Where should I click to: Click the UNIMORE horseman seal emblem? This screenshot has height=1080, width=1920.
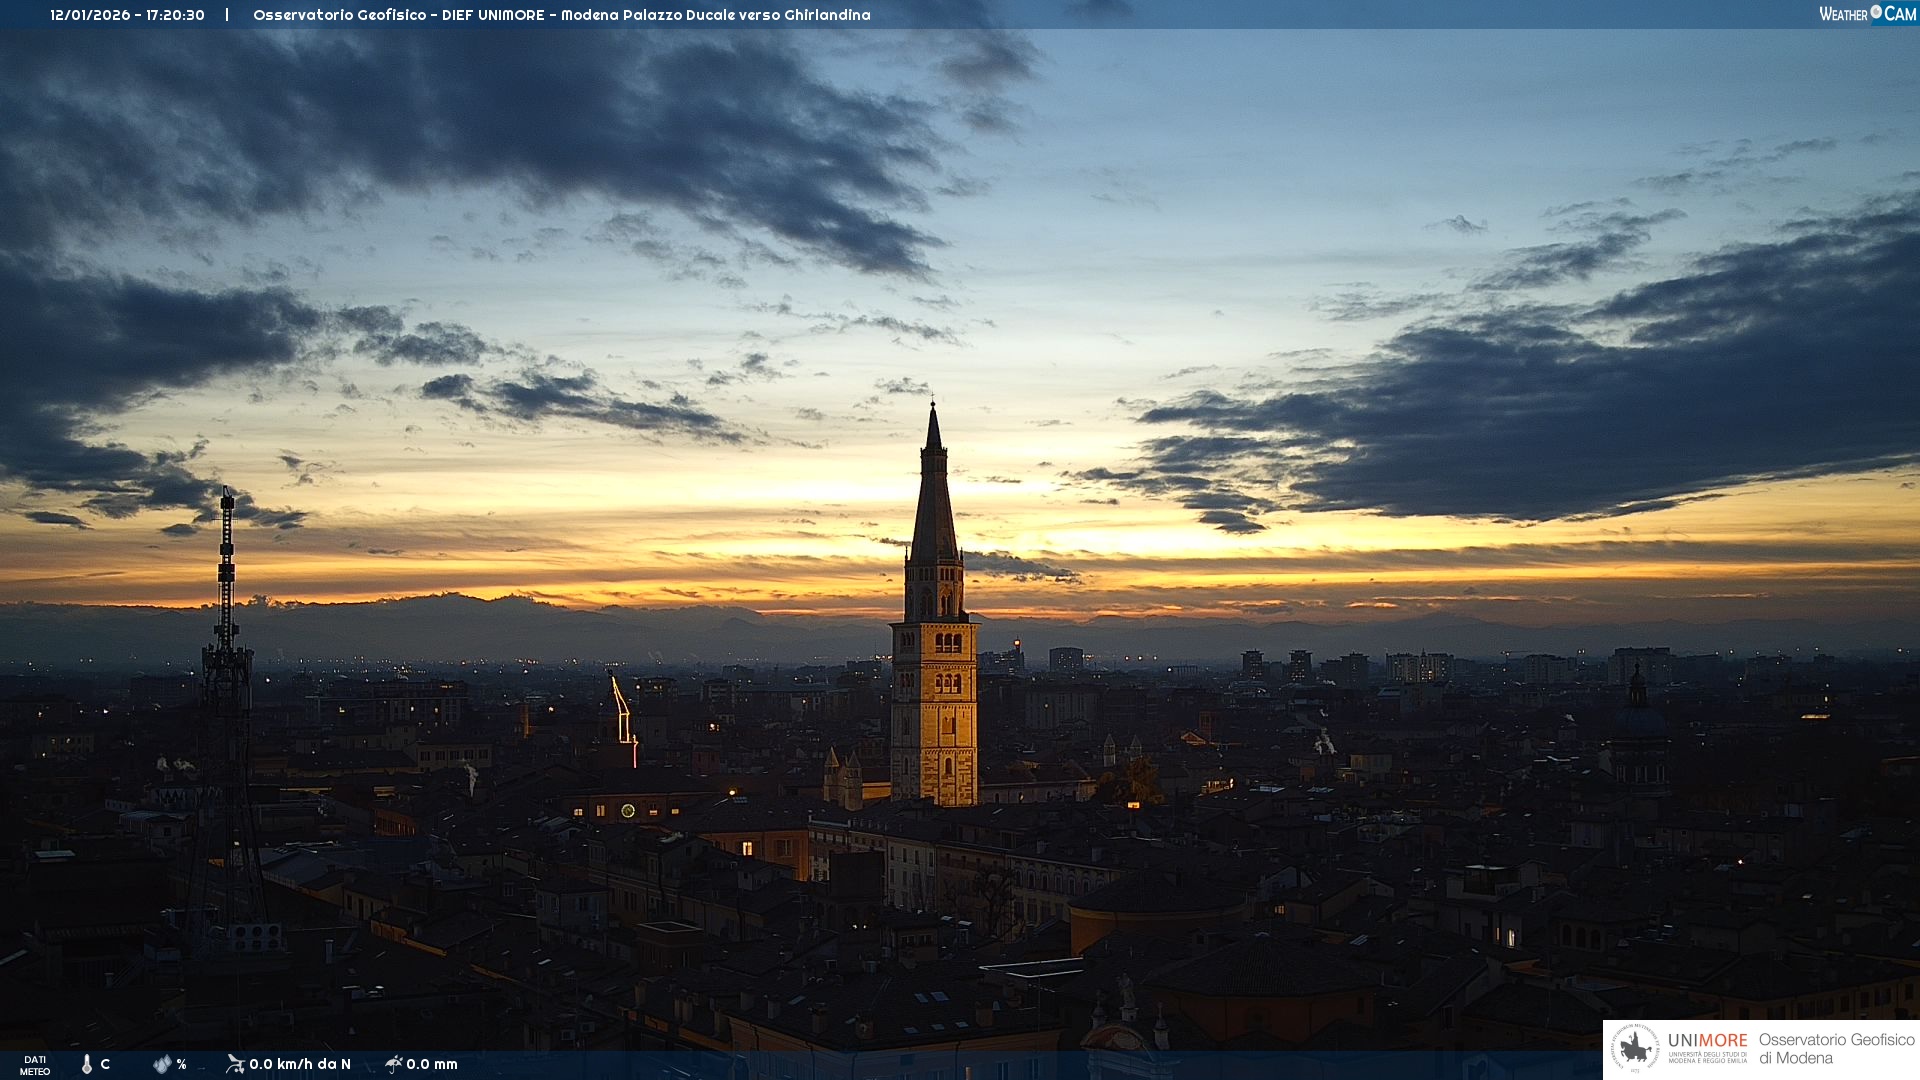pyautogui.click(x=1636, y=1049)
